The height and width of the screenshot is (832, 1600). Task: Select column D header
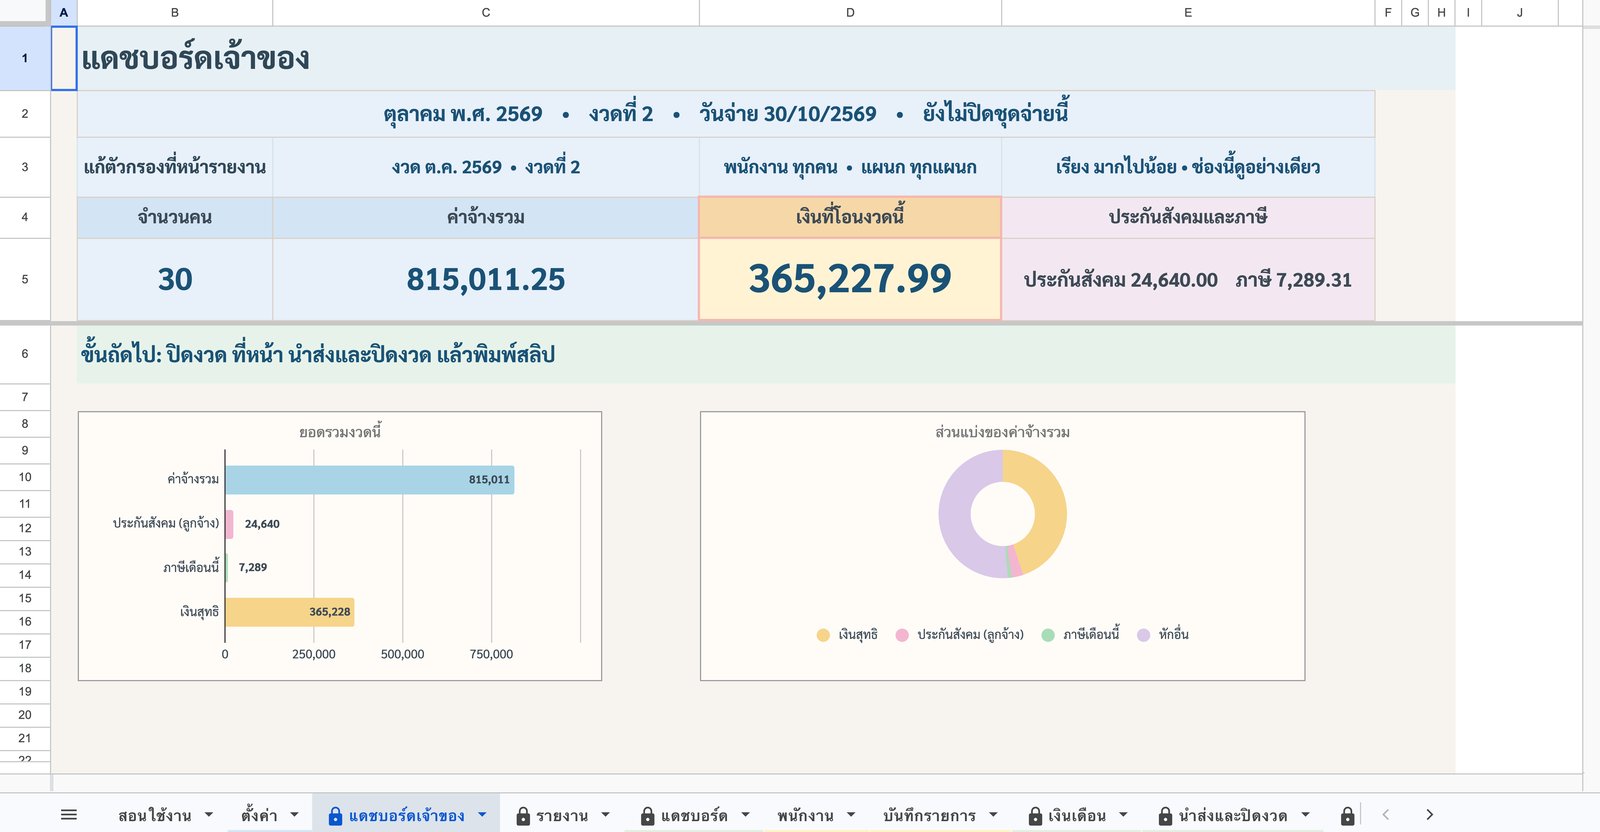pos(850,12)
